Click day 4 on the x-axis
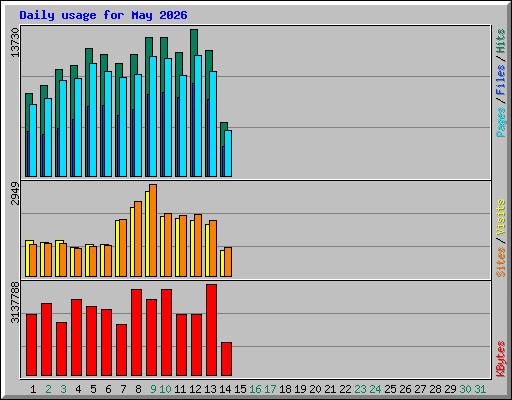Image resolution: width=512 pixels, height=400 pixels. click(x=78, y=389)
